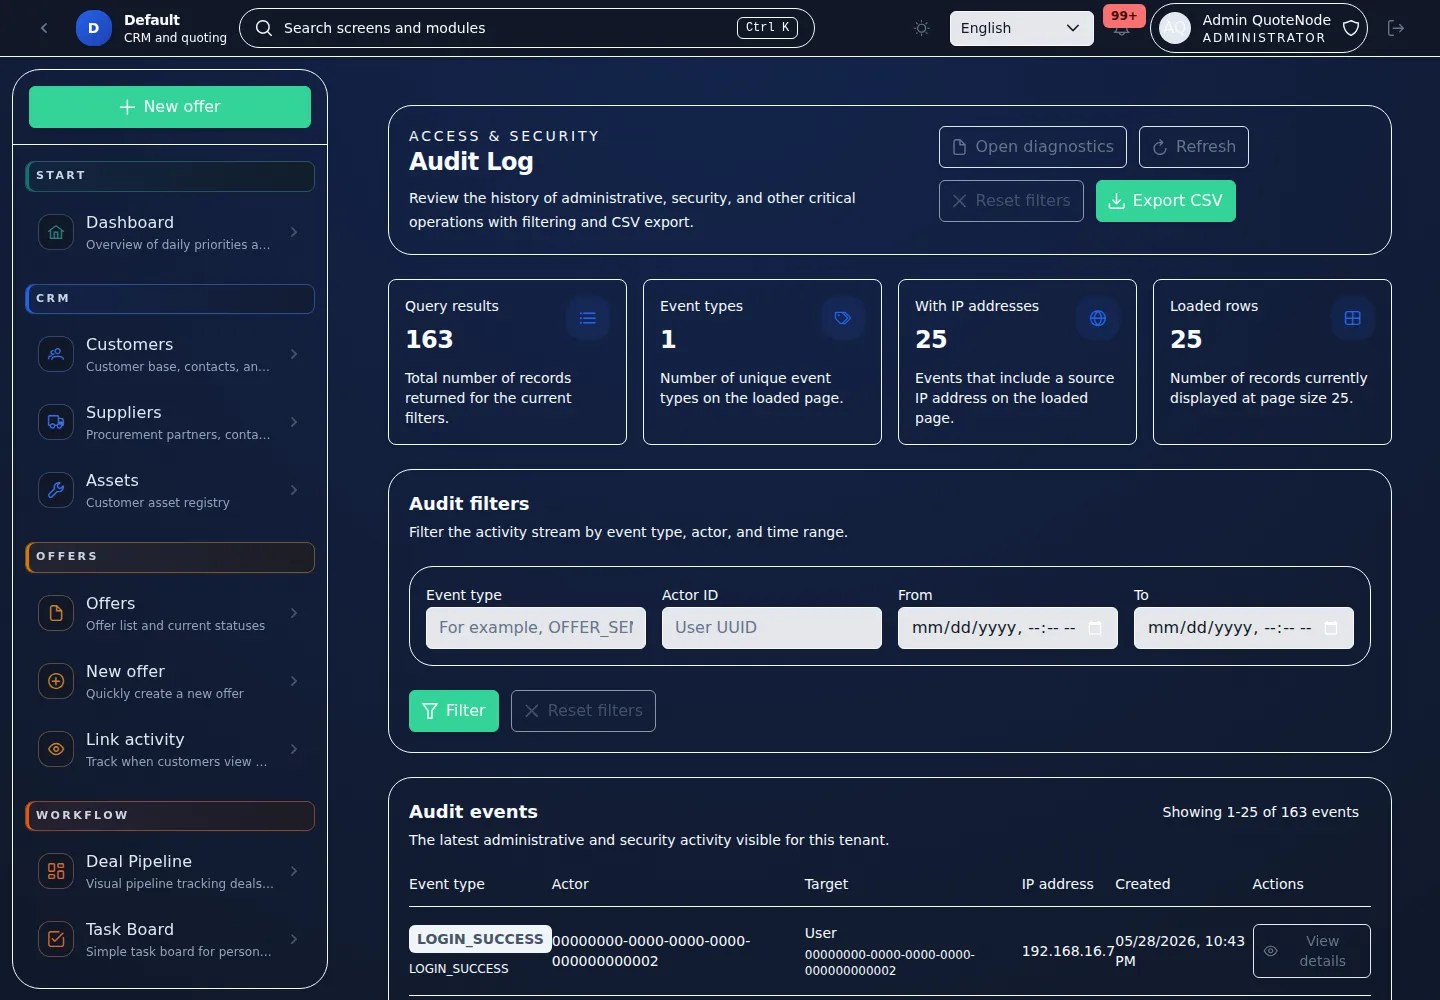Expand Link activity chevron
Viewport: 1440px width, 1000px height.
tap(294, 749)
